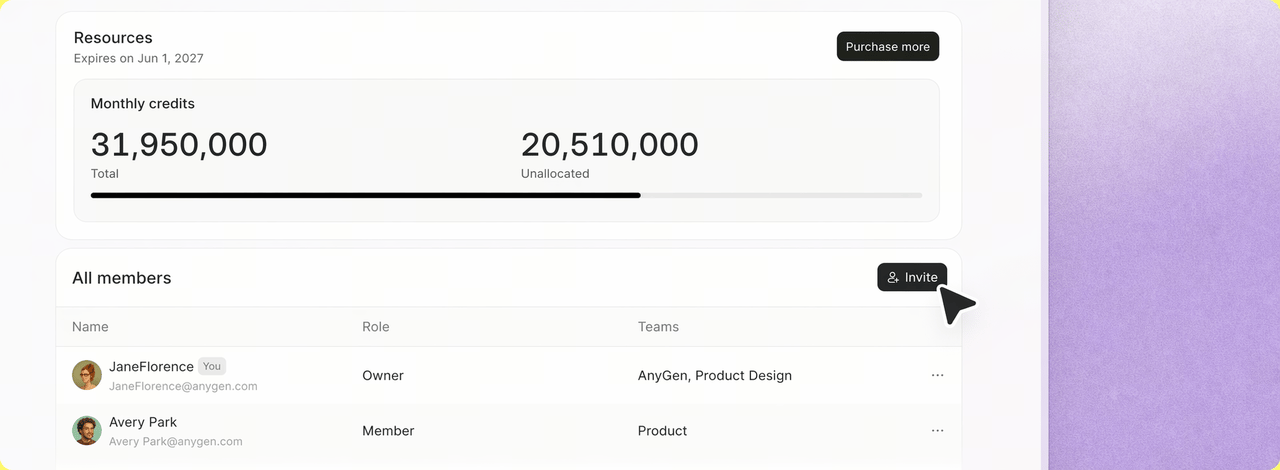This screenshot has height=470, width=1280.
Task: Select the Avery Park@anygen.com email text
Action: (176, 441)
